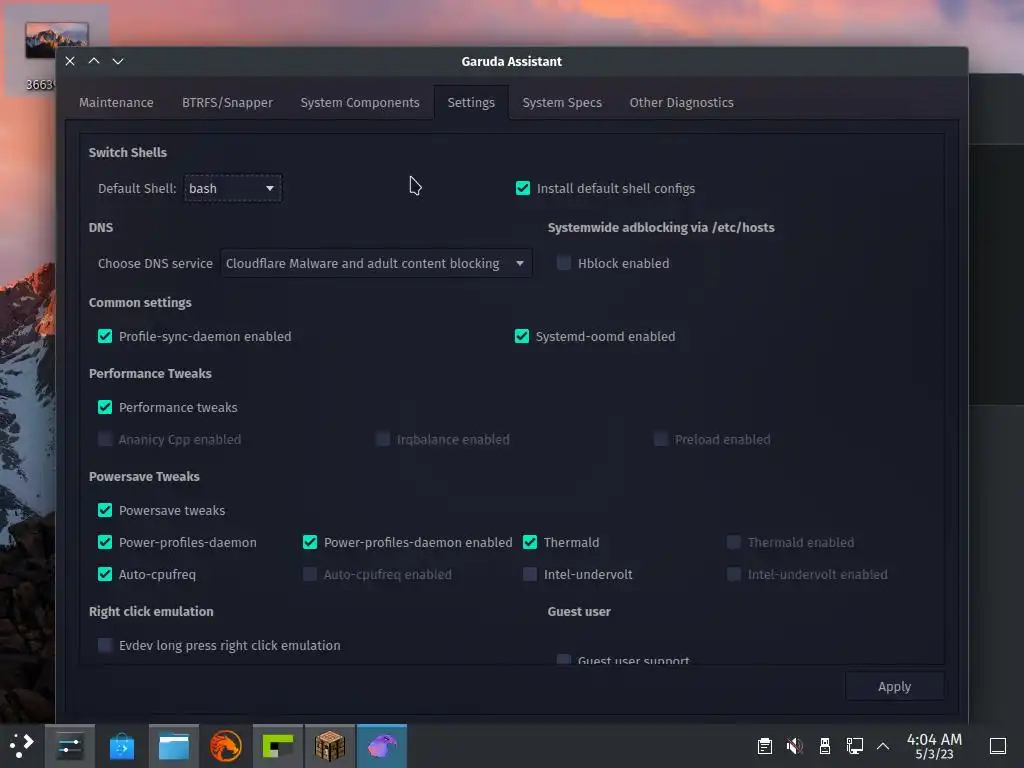Open the crate-box app taskbar icon

[x=330, y=745]
